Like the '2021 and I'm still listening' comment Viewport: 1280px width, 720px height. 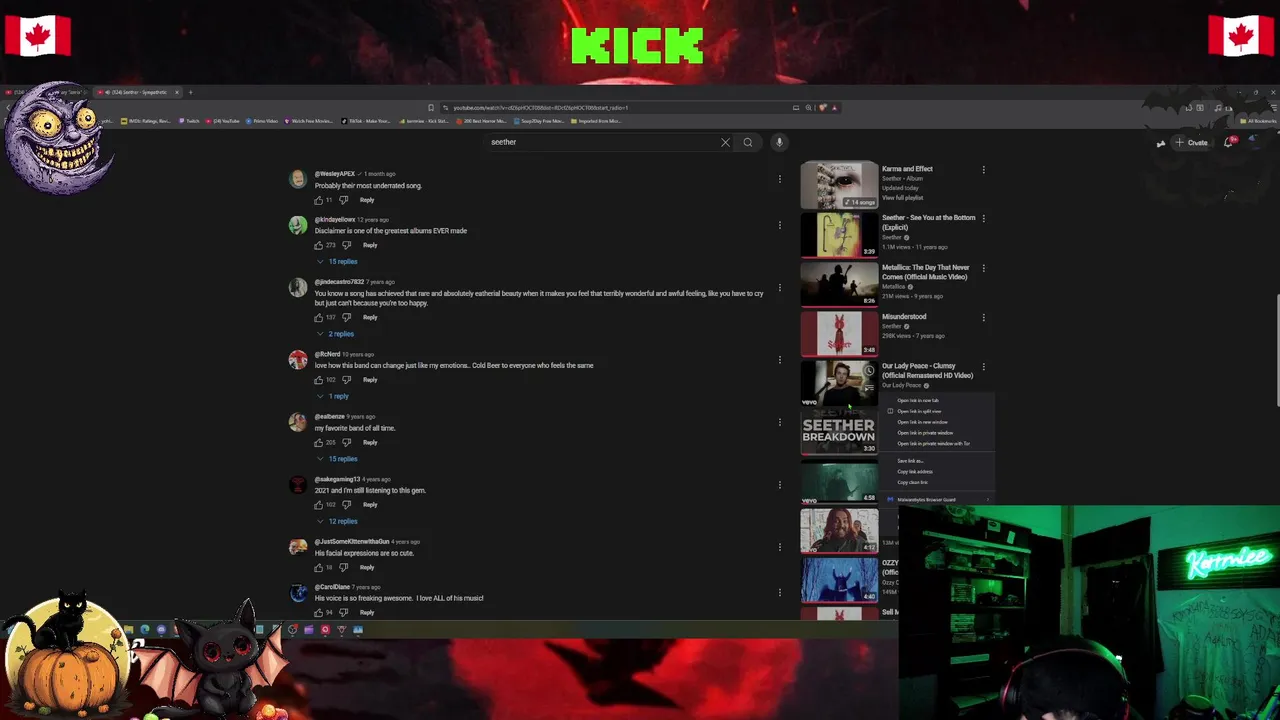[319, 505]
